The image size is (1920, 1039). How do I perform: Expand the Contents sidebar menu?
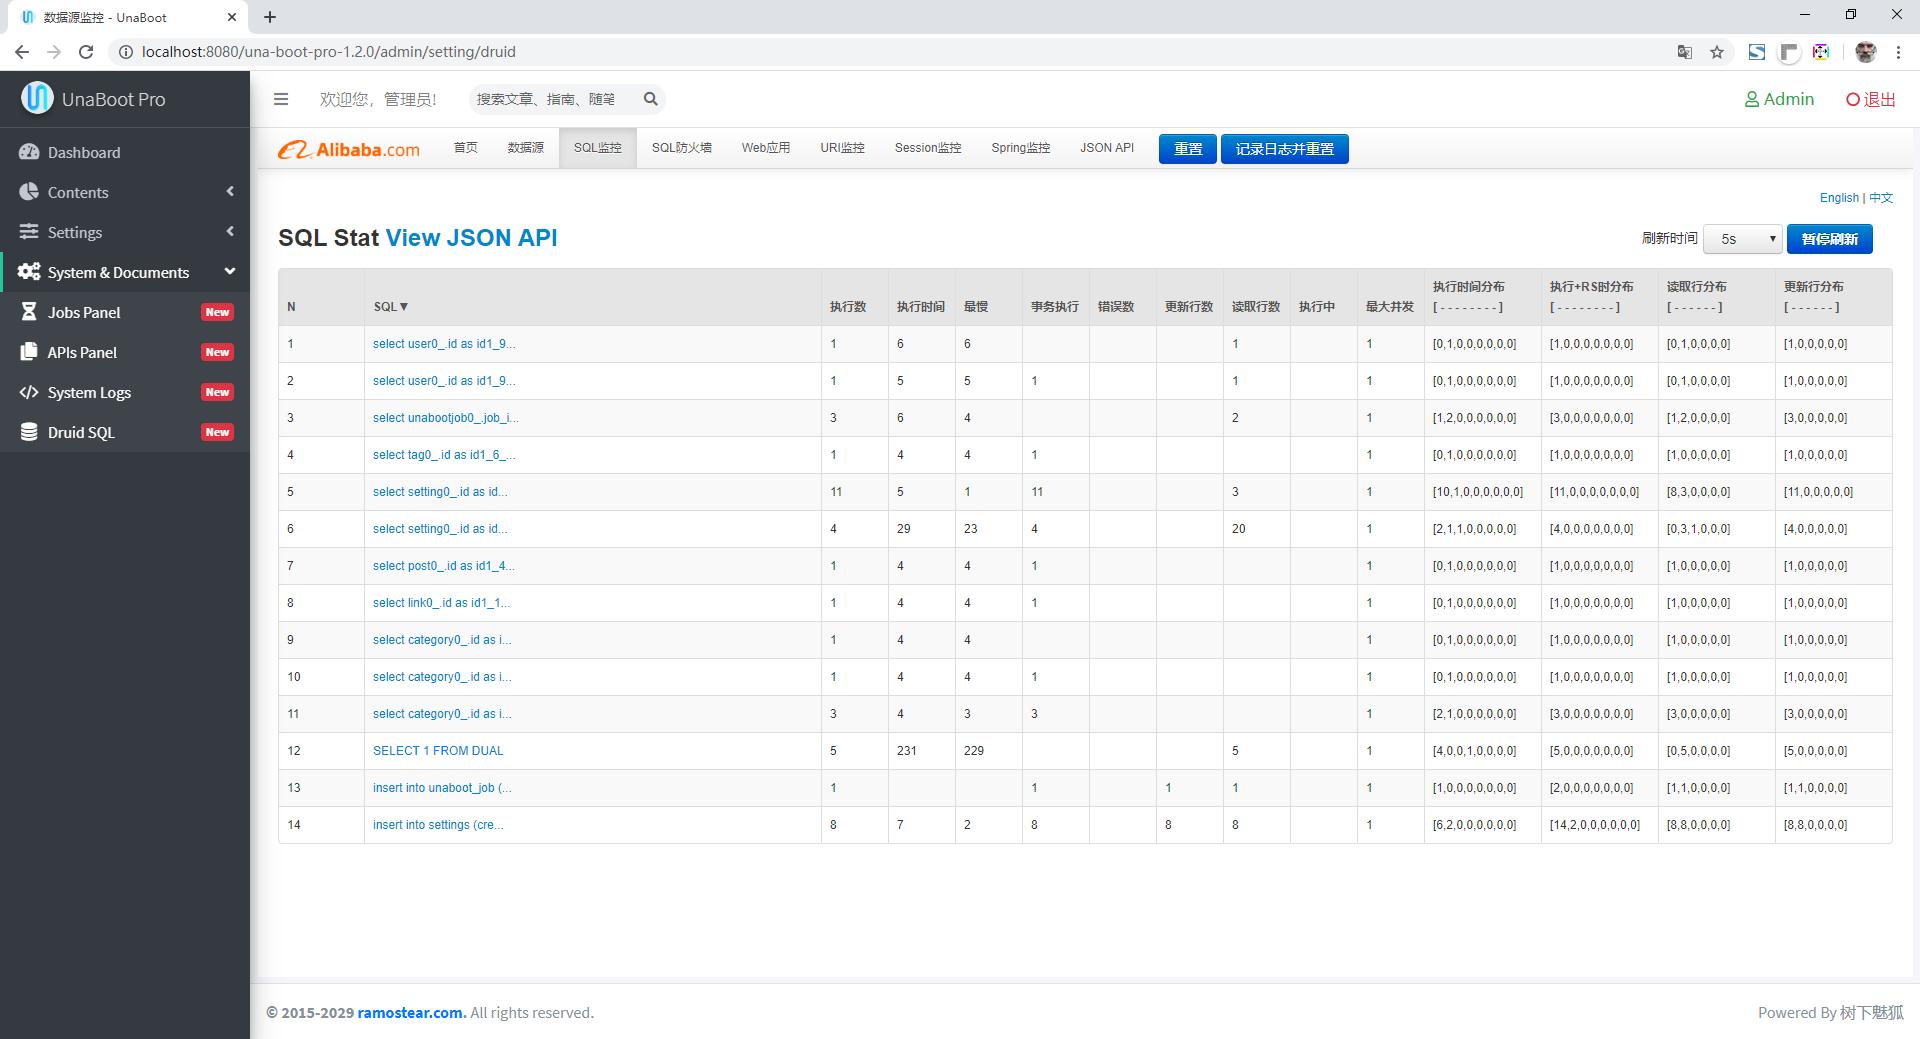(x=78, y=192)
